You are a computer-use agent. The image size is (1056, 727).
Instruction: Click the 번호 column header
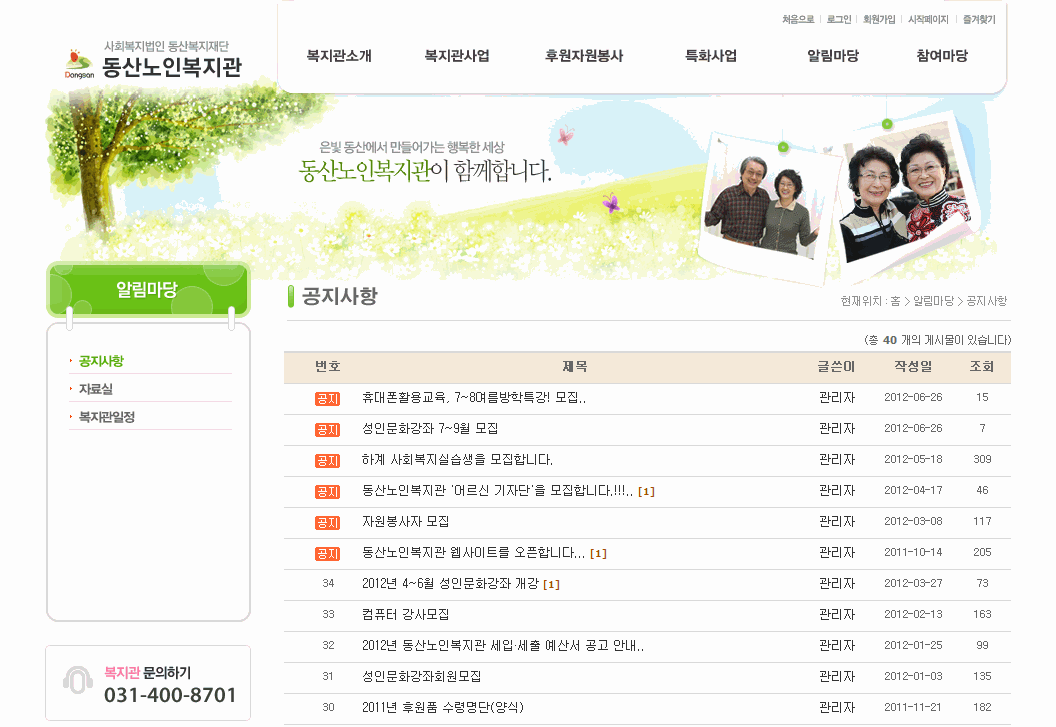click(x=328, y=367)
